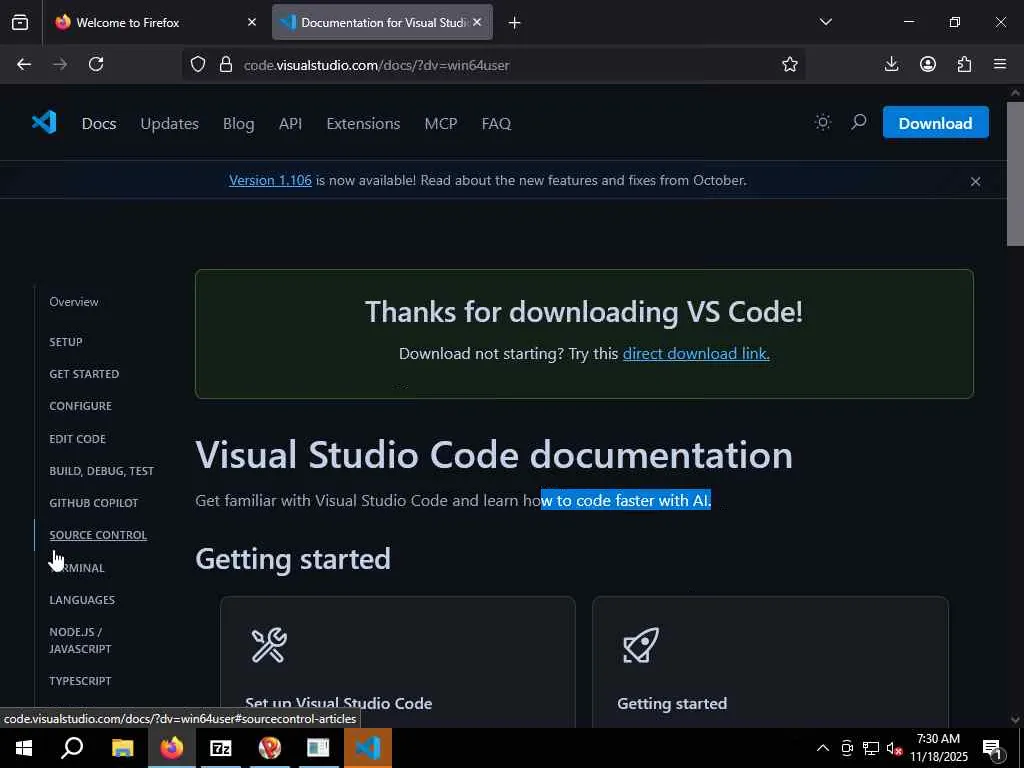This screenshot has height=768, width=1024.
Task: Close the Documentation for Visual Studio tab
Action: tap(477, 22)
